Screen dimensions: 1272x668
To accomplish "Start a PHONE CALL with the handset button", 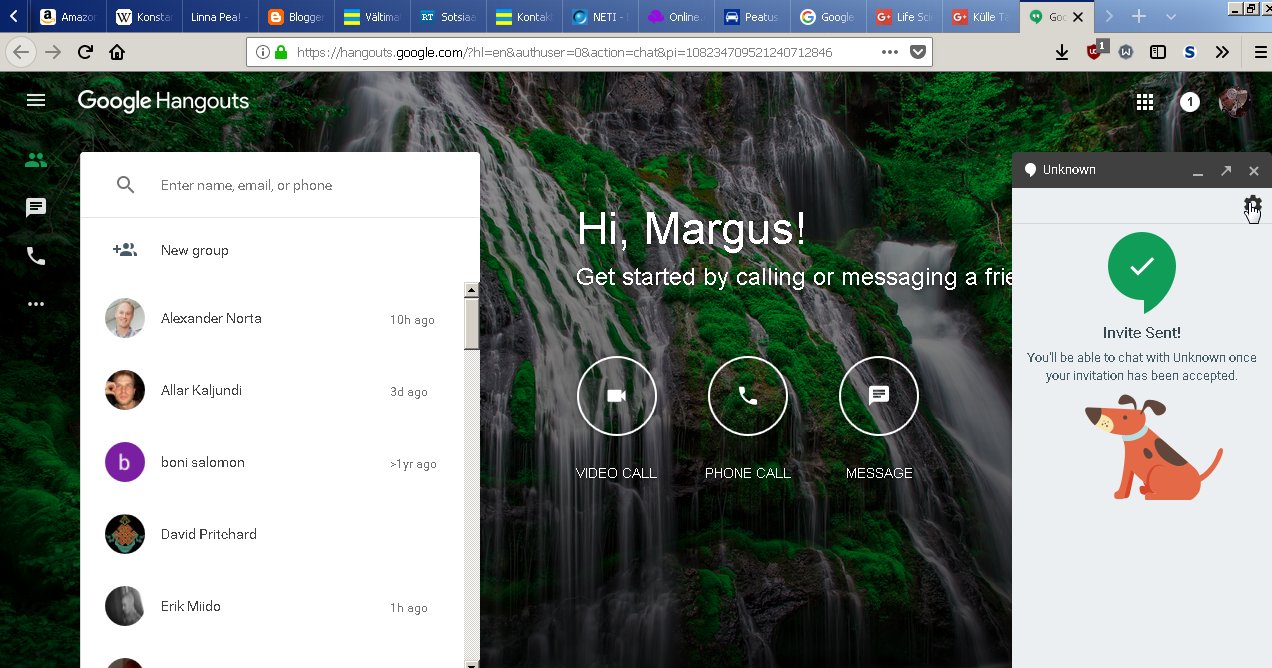I will [x=748, y=396].
